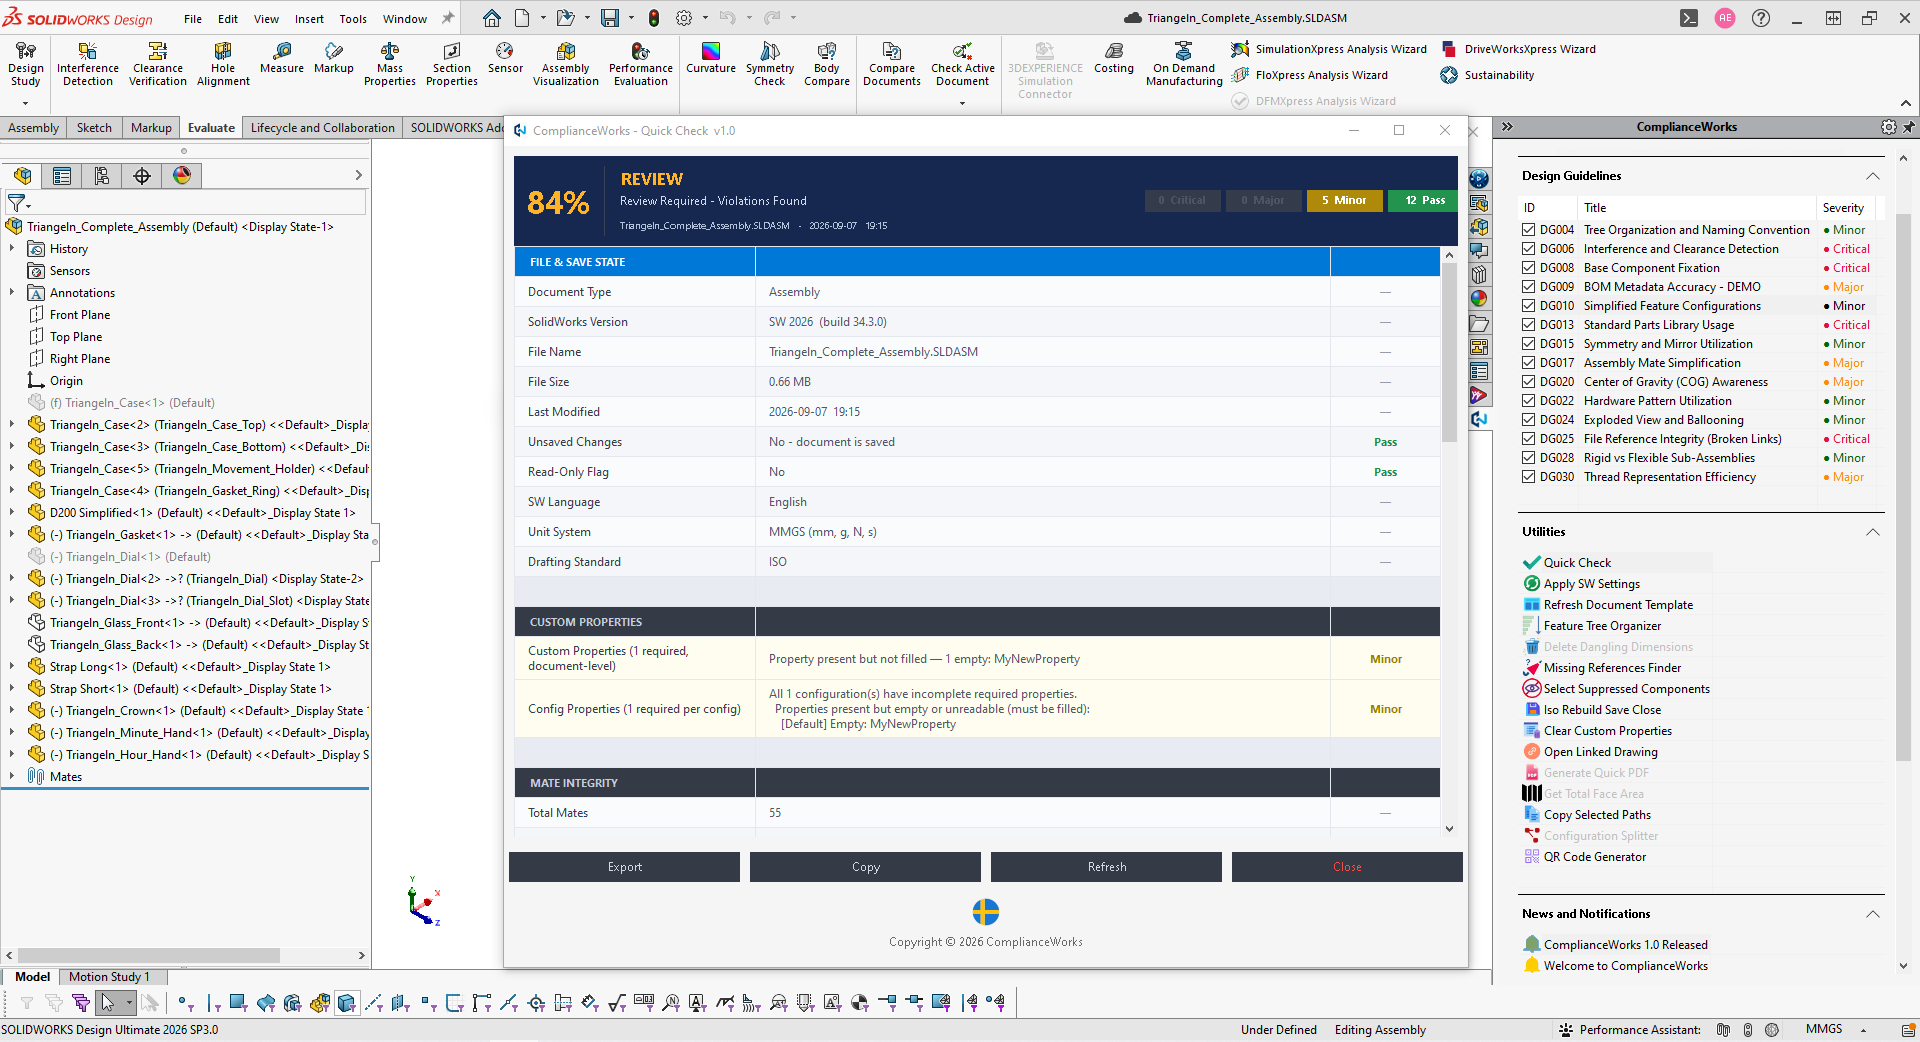Image resolution: width=1920 pixels, height=1042 pixels.
Task: Close the Quick Check dialog via Close button
Action: coord(1347,867)
